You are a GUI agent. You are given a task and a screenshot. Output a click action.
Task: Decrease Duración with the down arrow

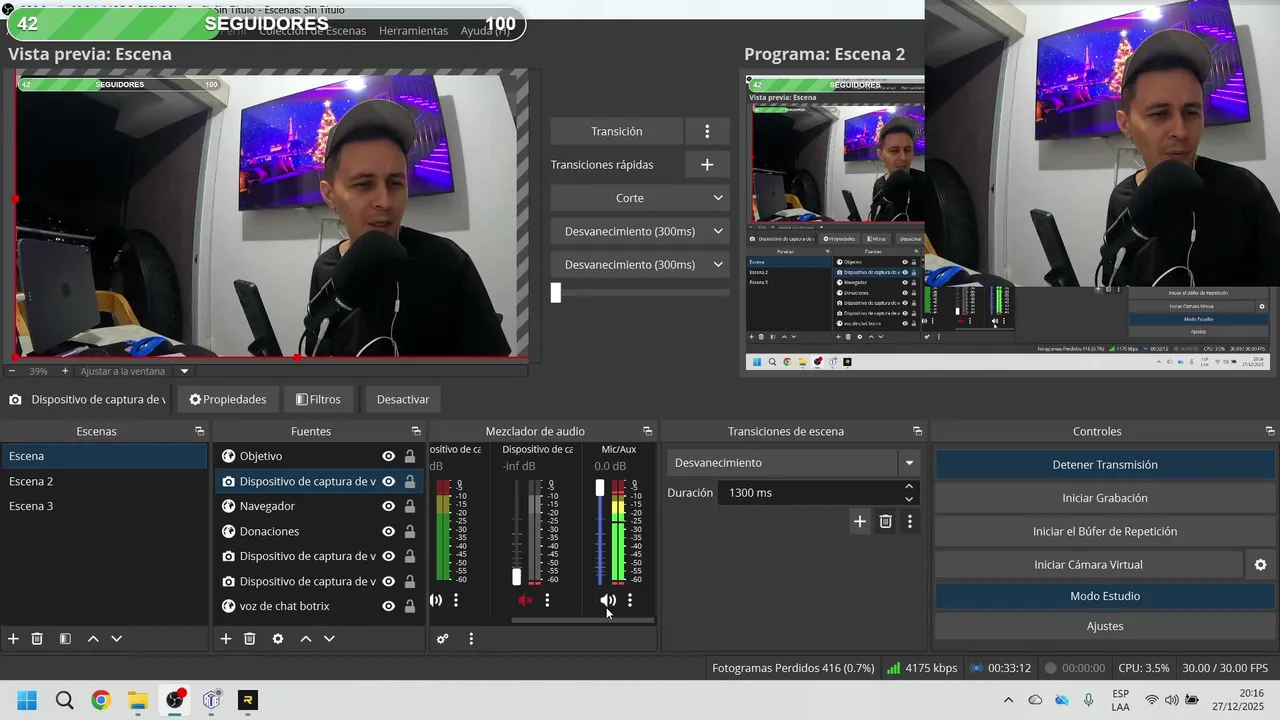pos(909,498)
